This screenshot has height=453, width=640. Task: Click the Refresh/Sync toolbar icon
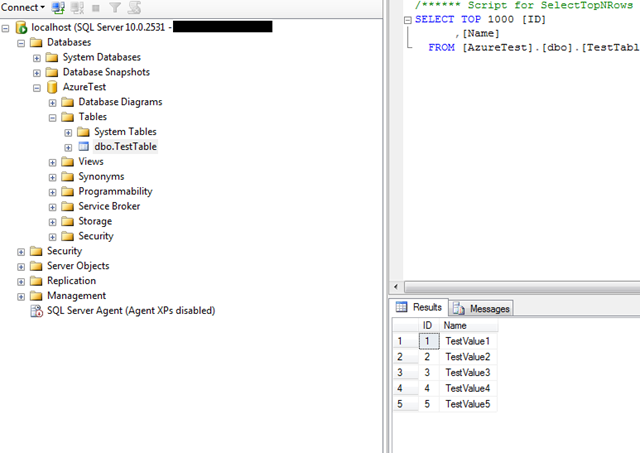pyautogui.click(x=134, y=7)
